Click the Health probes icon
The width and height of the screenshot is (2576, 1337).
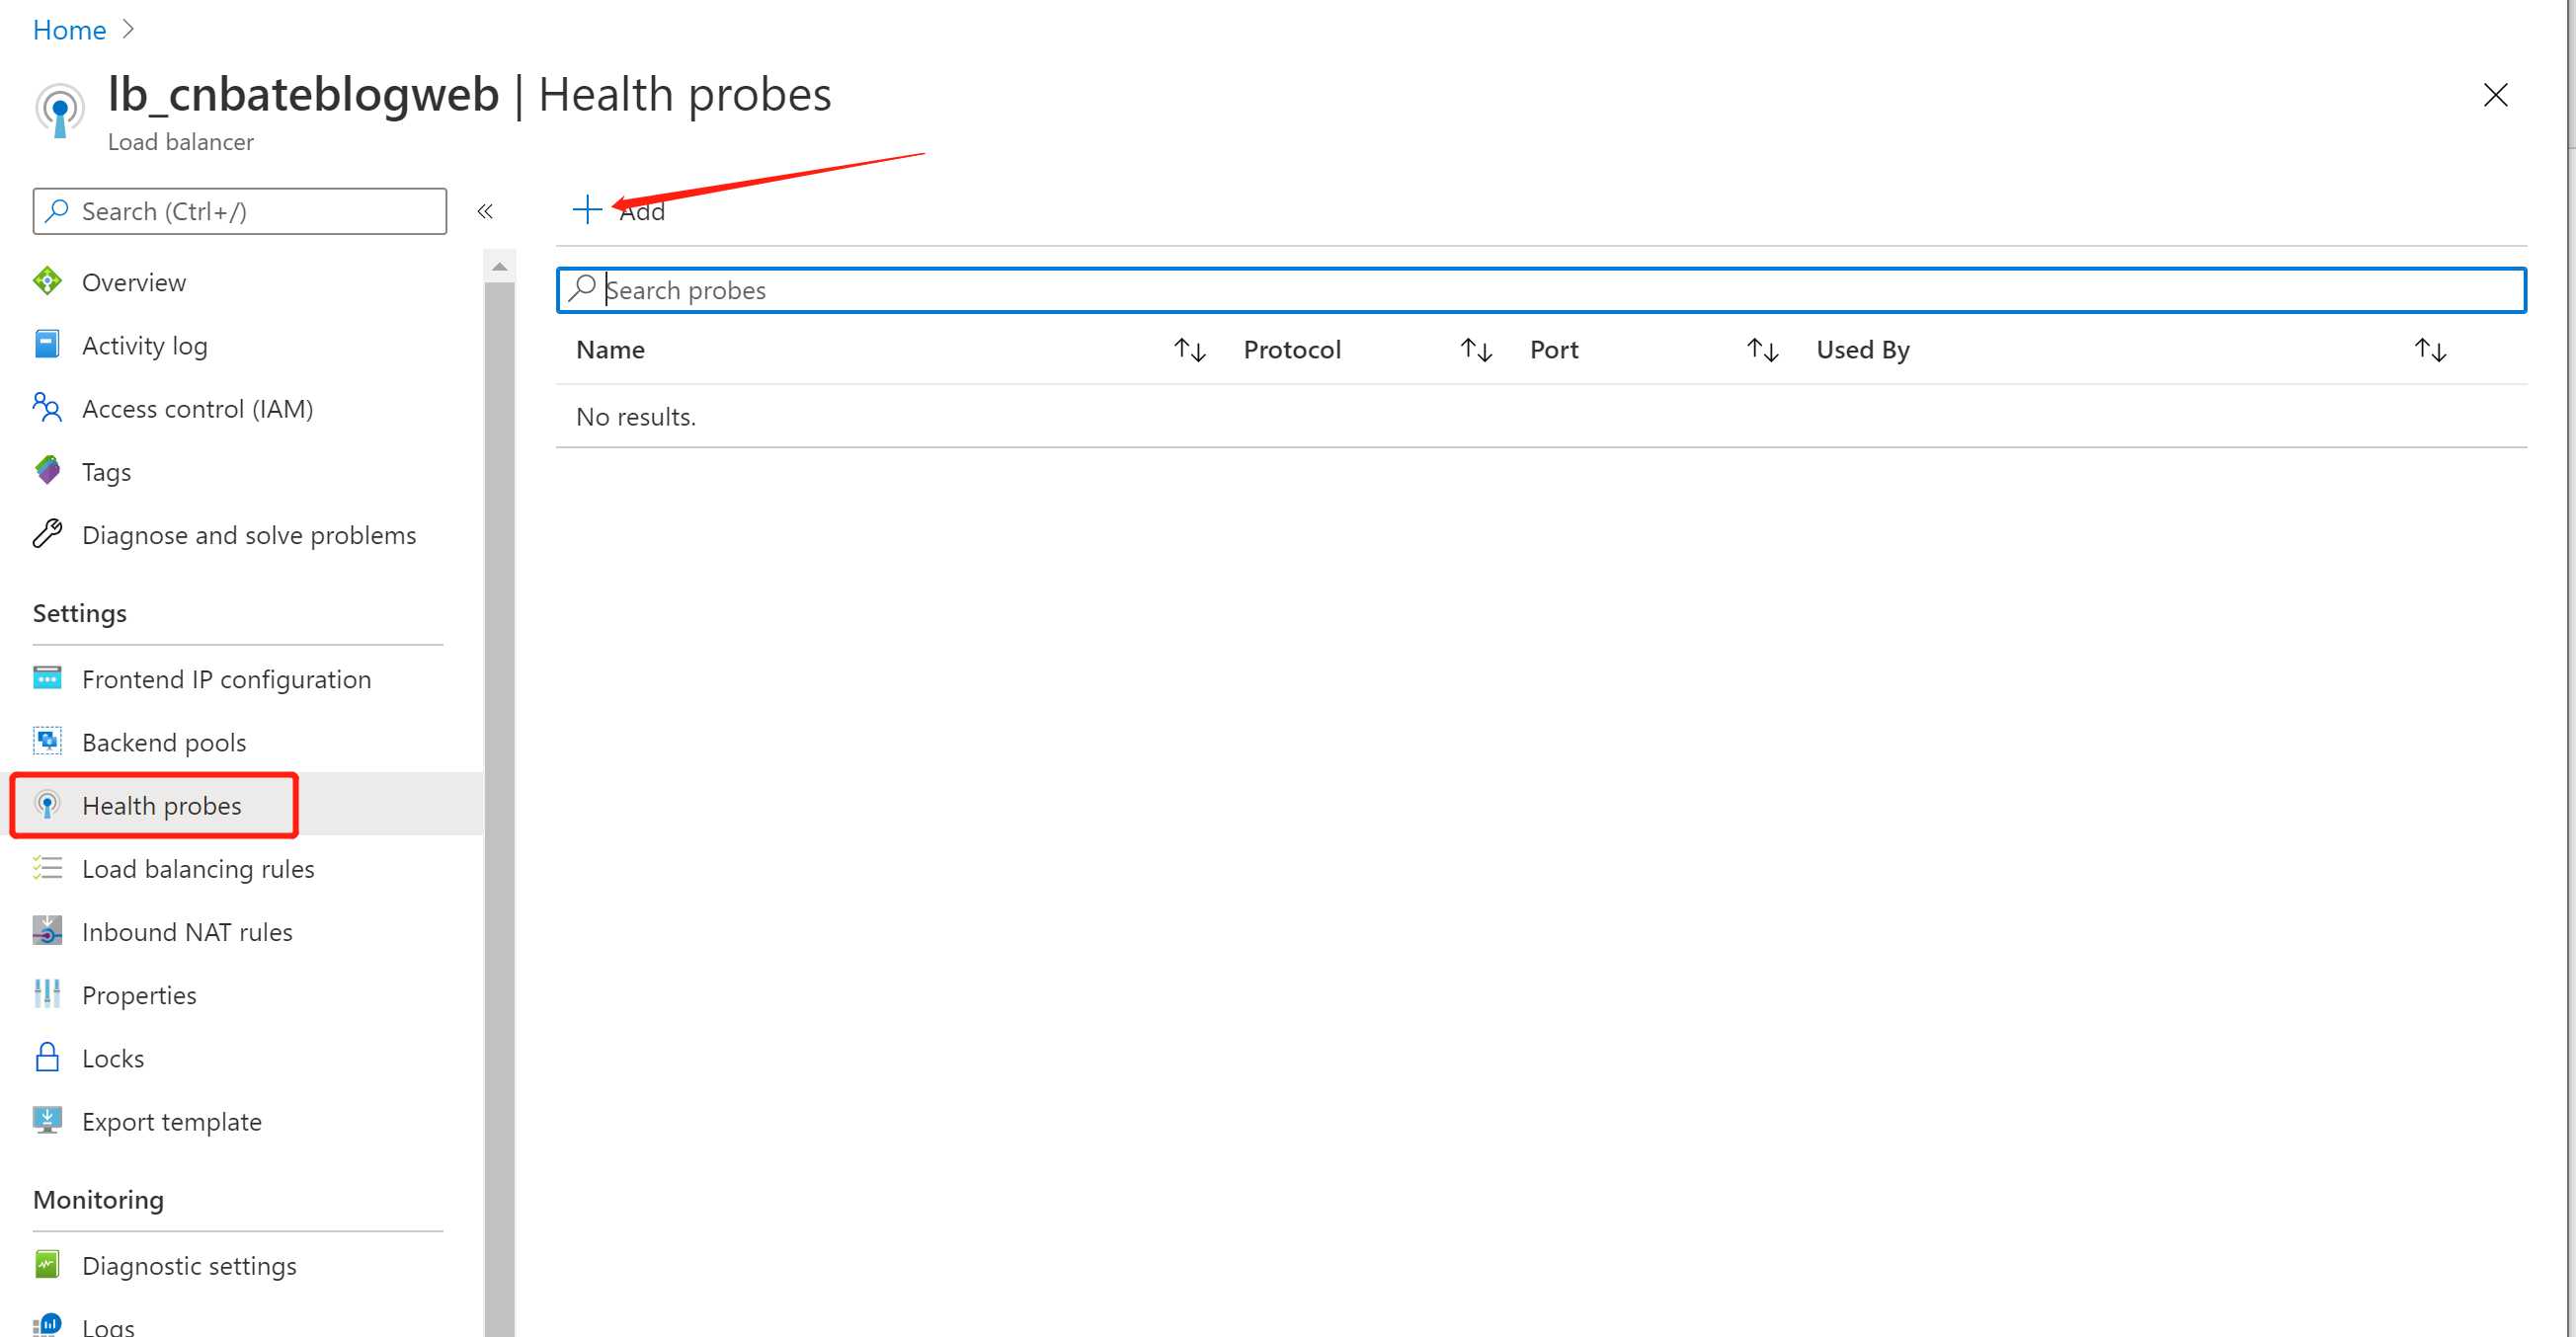(47, 804)
